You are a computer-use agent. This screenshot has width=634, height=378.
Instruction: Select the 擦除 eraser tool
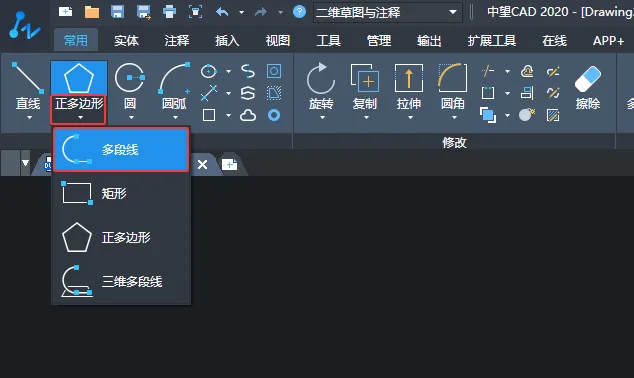pyautogui.click(x=588, y=87)
